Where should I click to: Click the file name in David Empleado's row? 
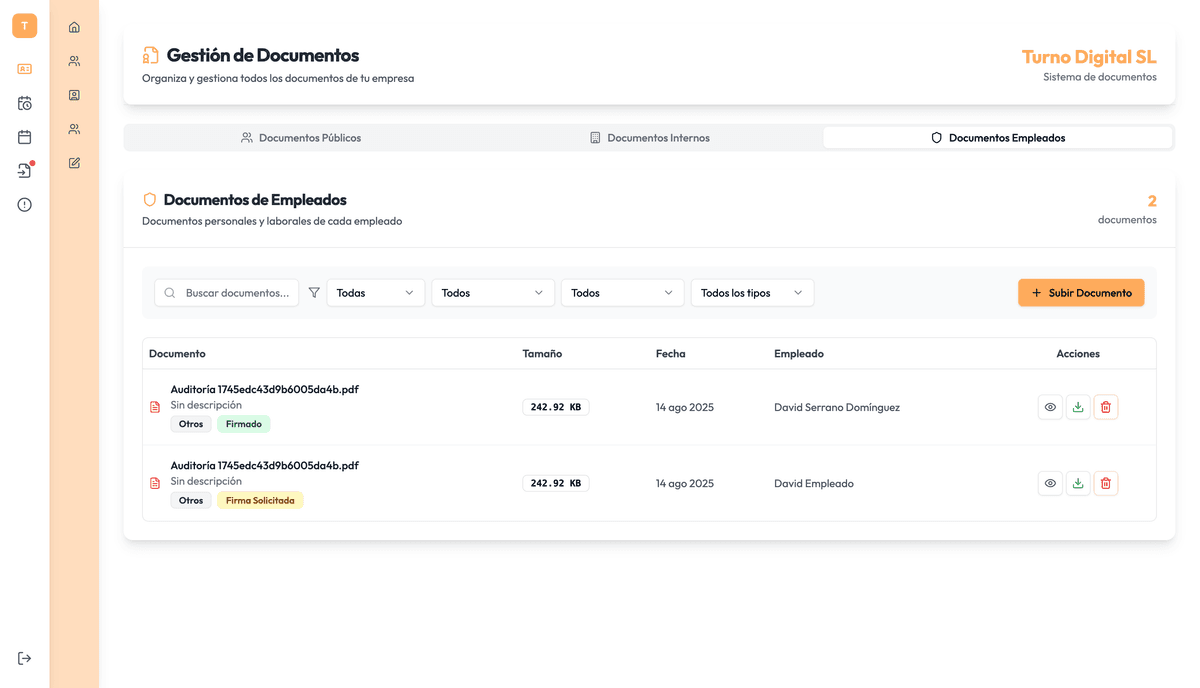265,465
